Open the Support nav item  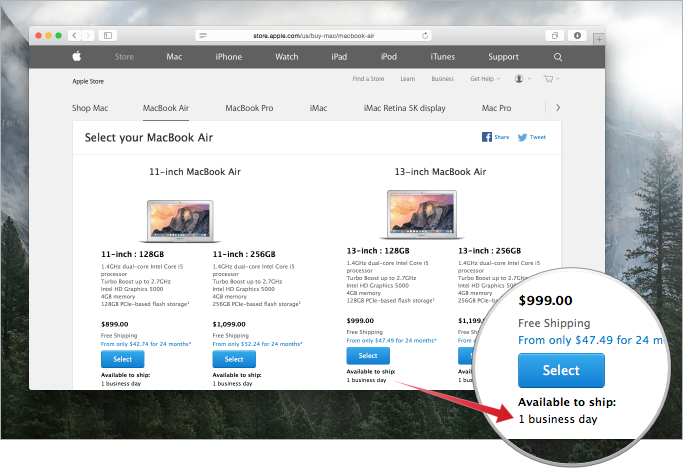point(503,57)
